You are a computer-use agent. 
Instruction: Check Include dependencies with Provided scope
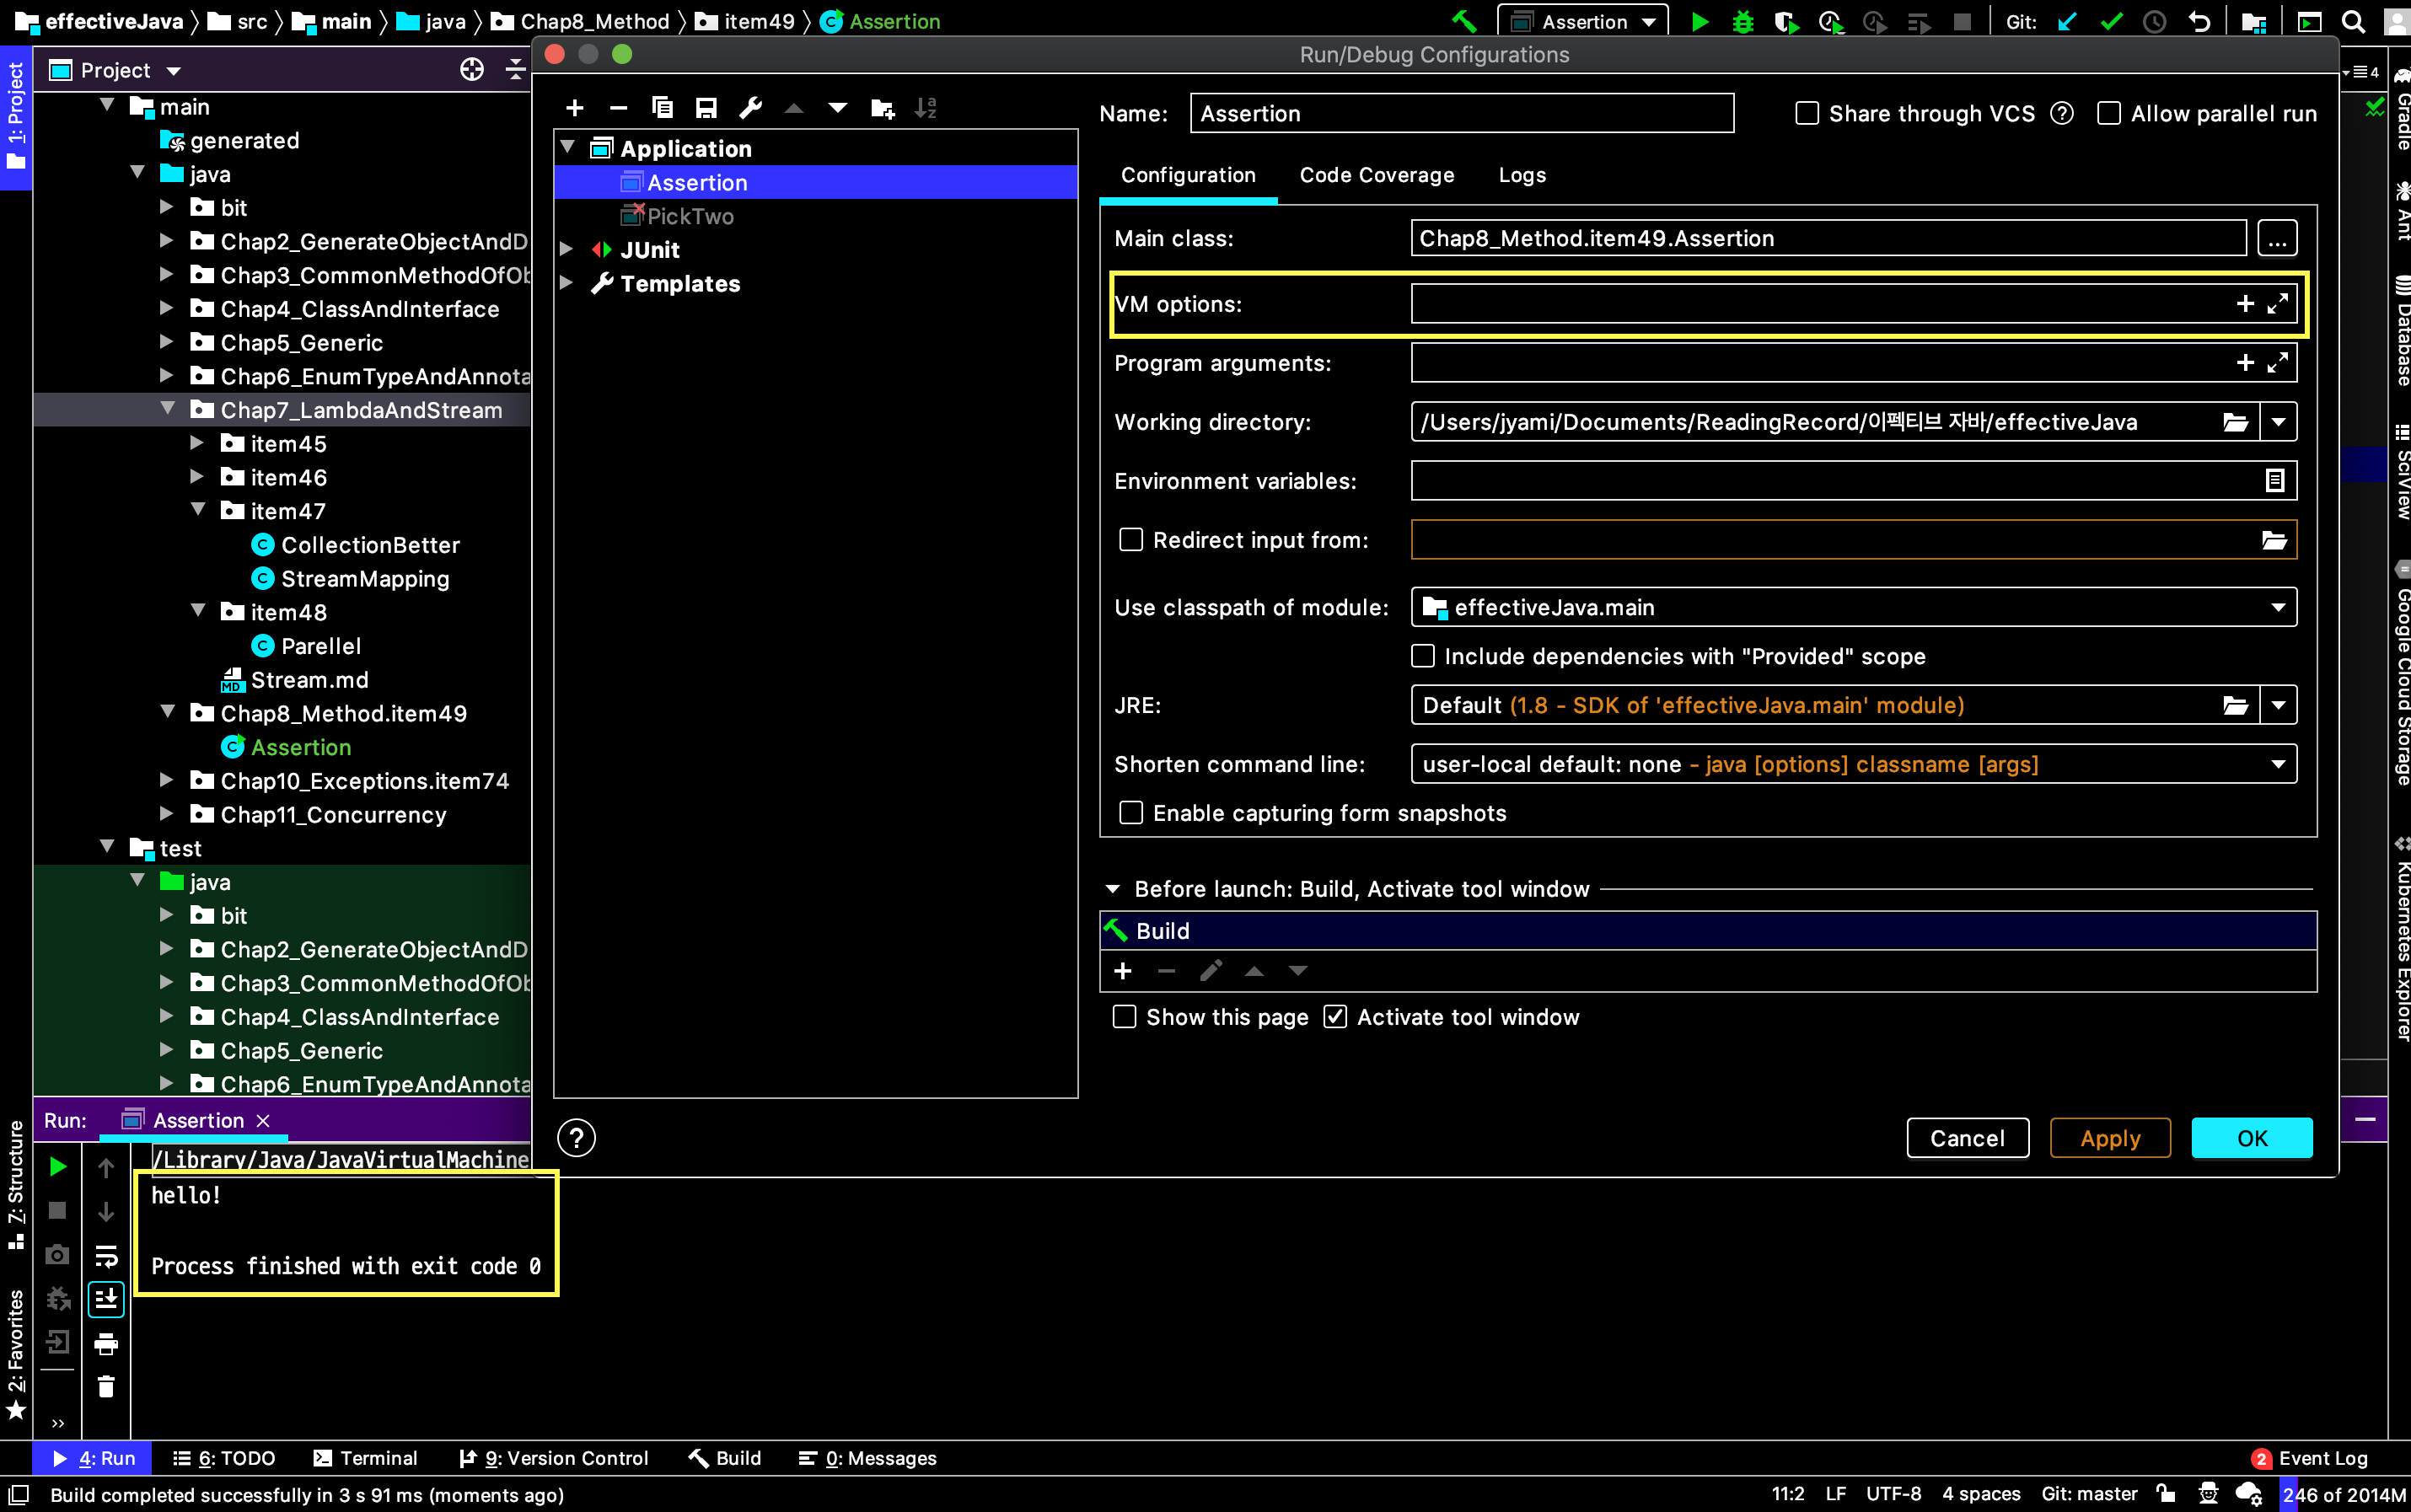tap(1424, 656)
